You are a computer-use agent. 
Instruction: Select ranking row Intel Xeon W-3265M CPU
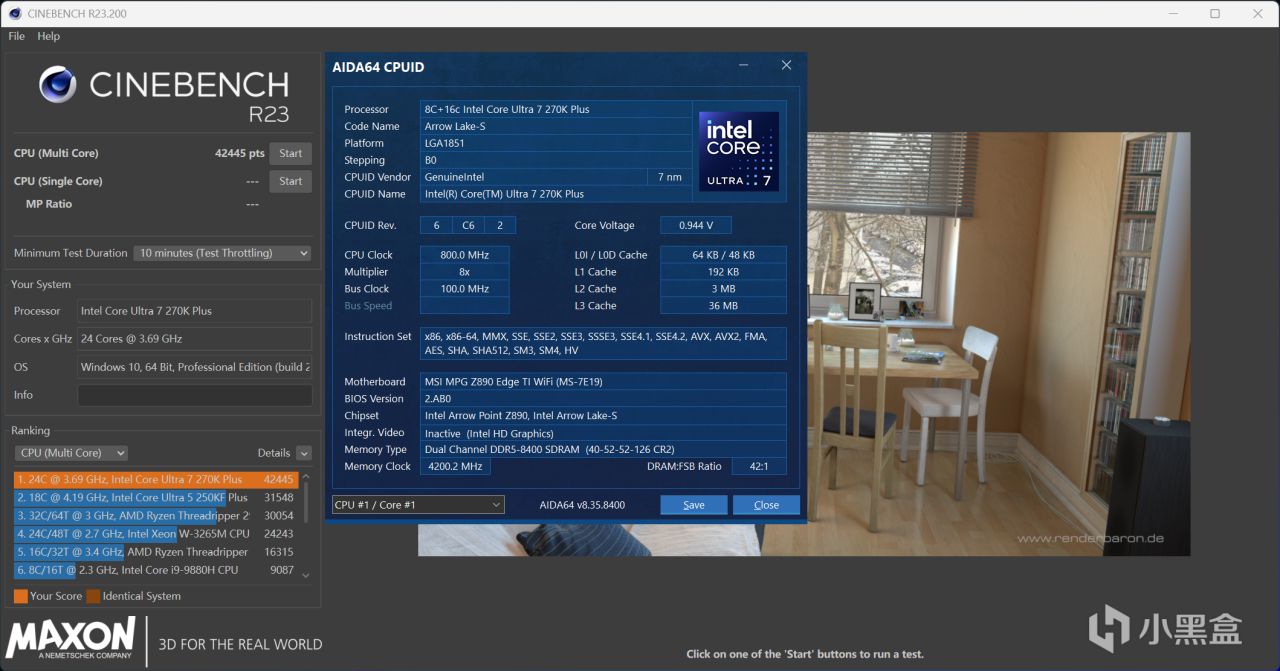(155, 534)
